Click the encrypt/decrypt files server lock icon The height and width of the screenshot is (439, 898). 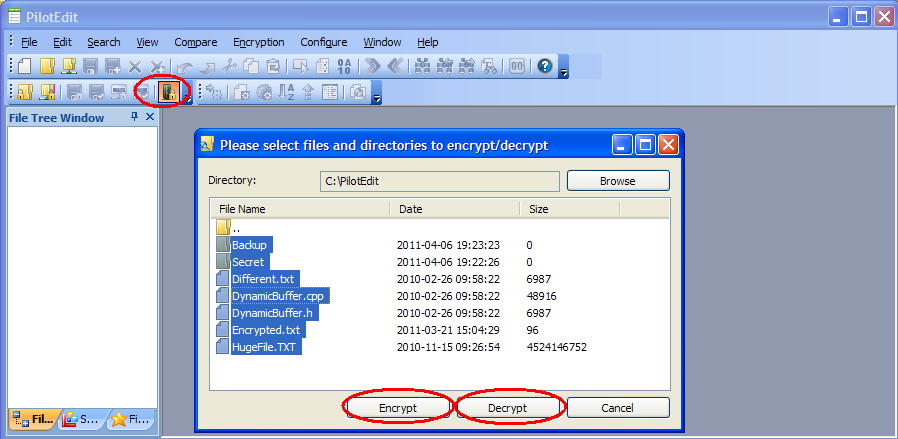pyautogui.click(x=169, y=92)
